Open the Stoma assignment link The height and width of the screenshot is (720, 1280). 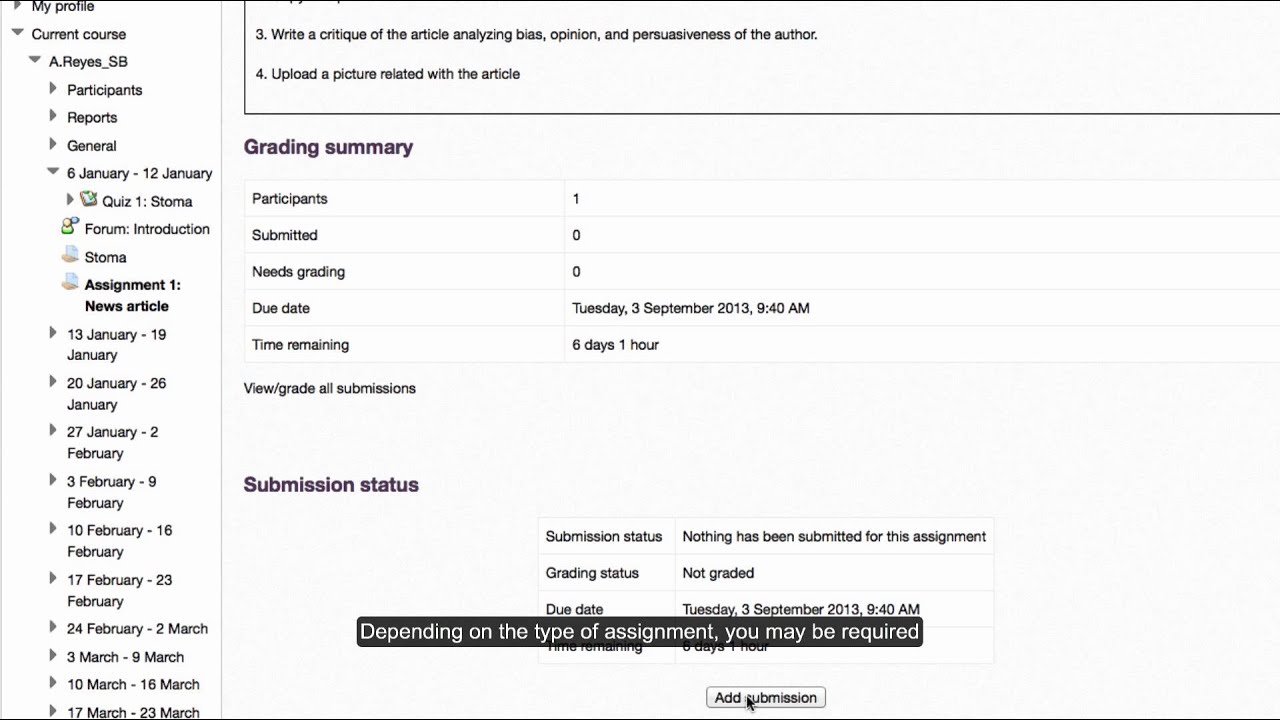(x=105, y=257)
